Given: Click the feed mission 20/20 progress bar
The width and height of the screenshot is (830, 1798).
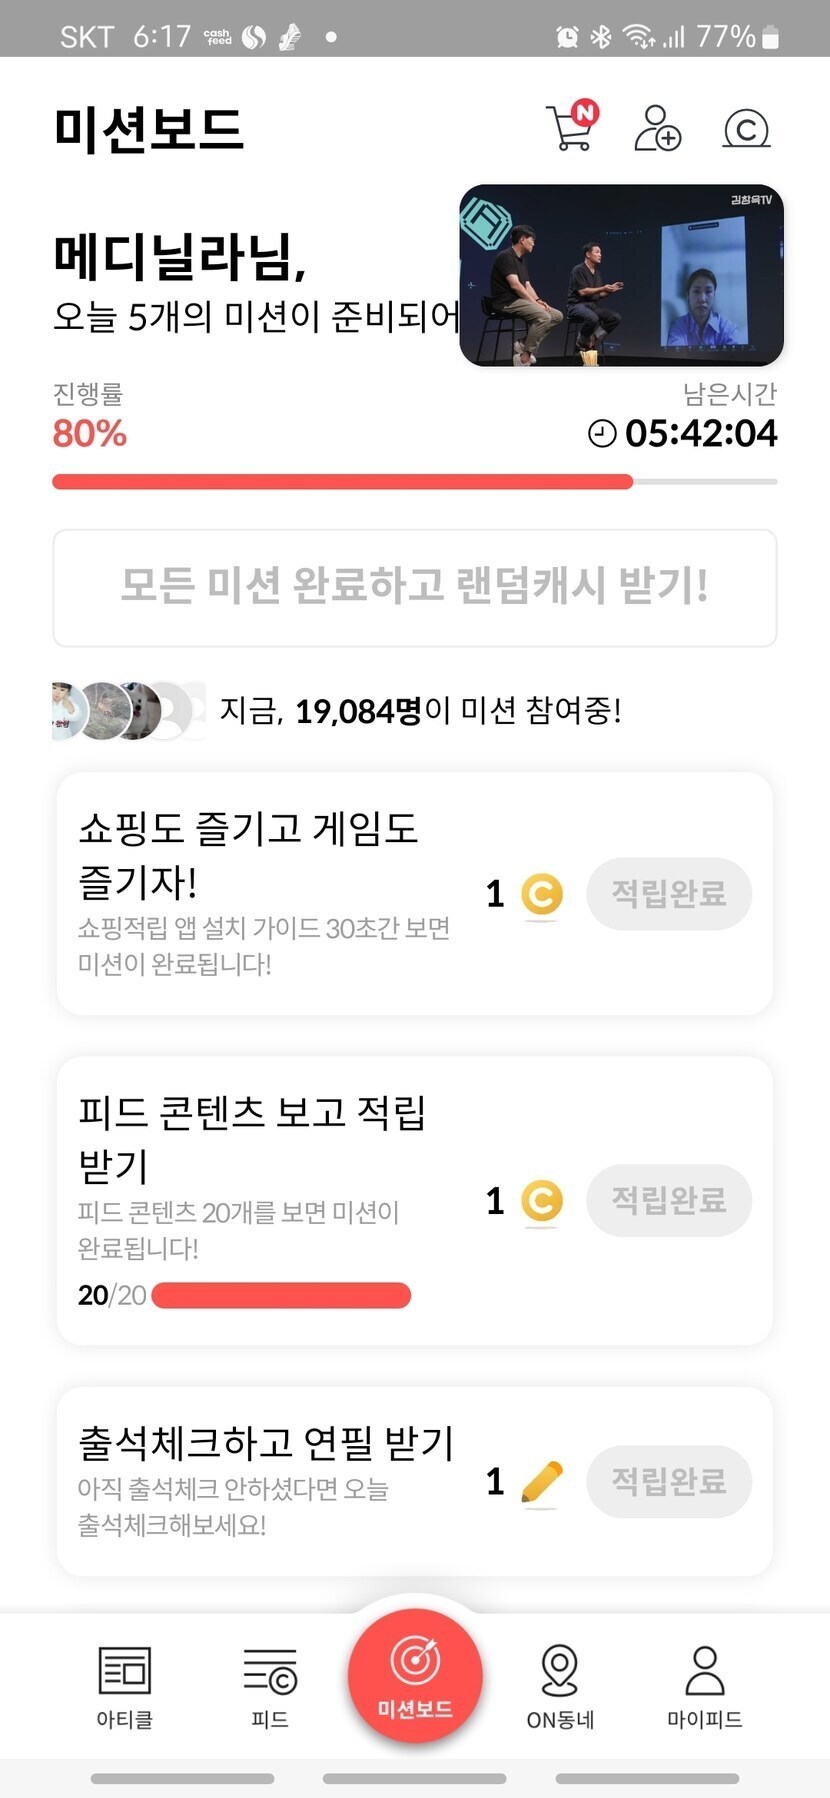Looking at the screenshot, I should click(x=281, y=1296).
